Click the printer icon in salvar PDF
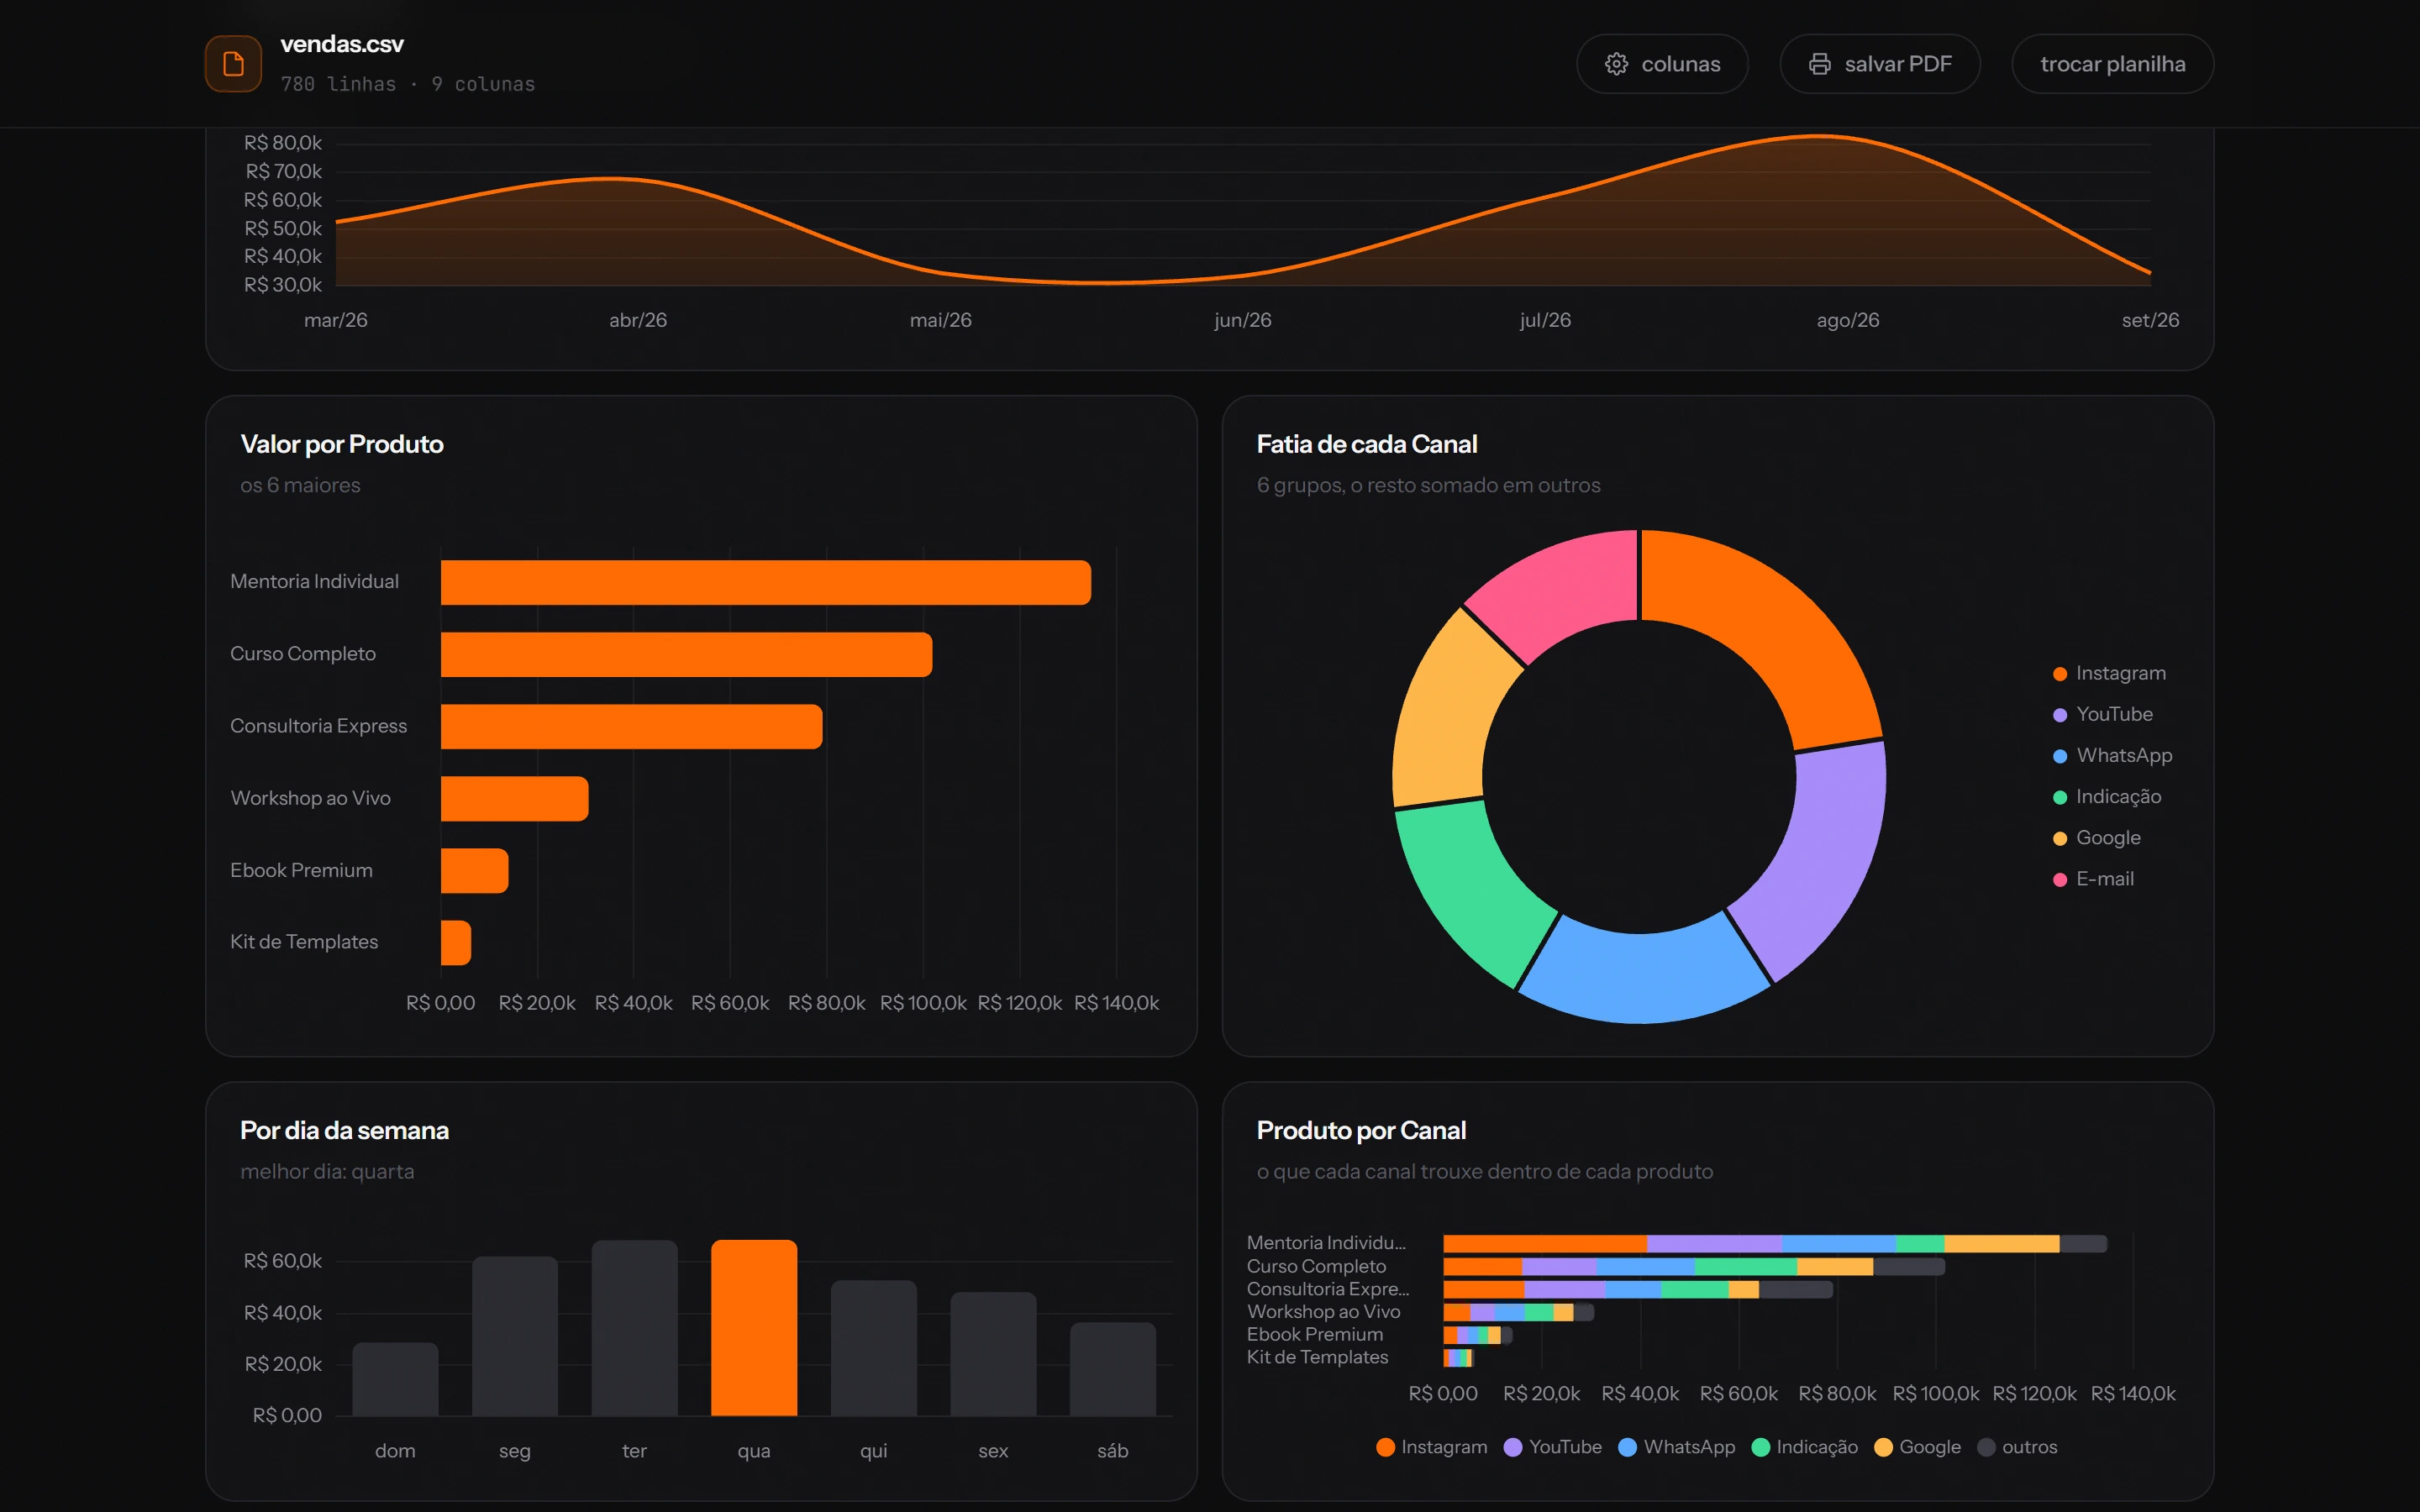This screenshot has height=1512, width=2420. point(1819,64)
